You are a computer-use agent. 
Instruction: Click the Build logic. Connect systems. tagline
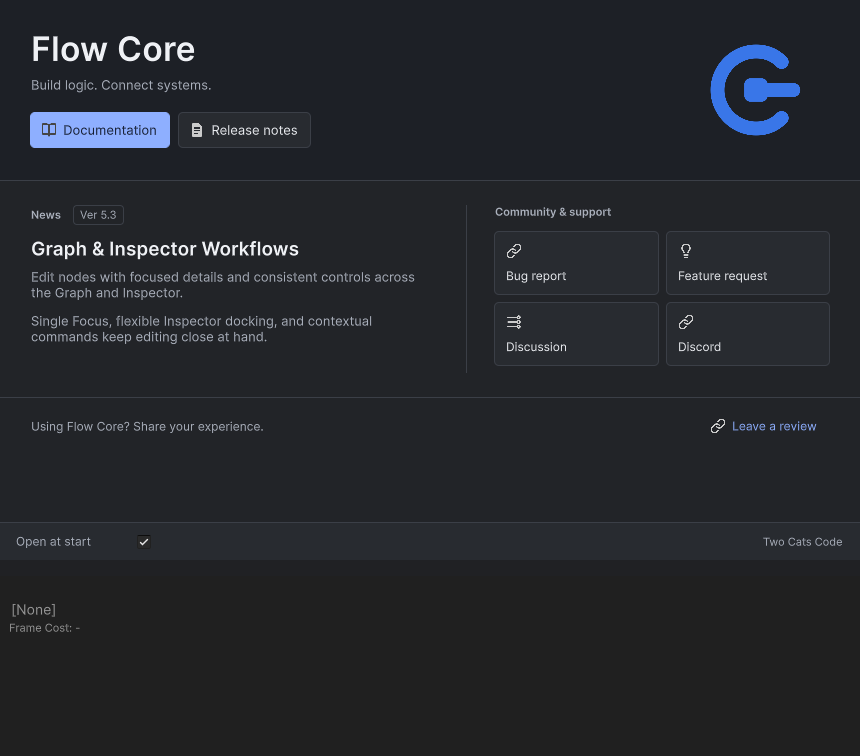click(x=121, y=85)
